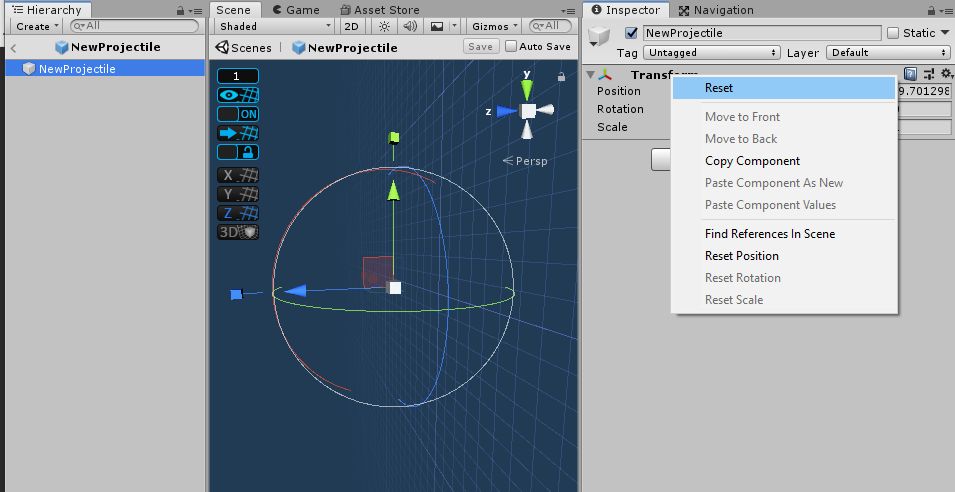Open the Layer dropdown showing Default
This screenshot has height=492, width=955.
tap(888, 52)
